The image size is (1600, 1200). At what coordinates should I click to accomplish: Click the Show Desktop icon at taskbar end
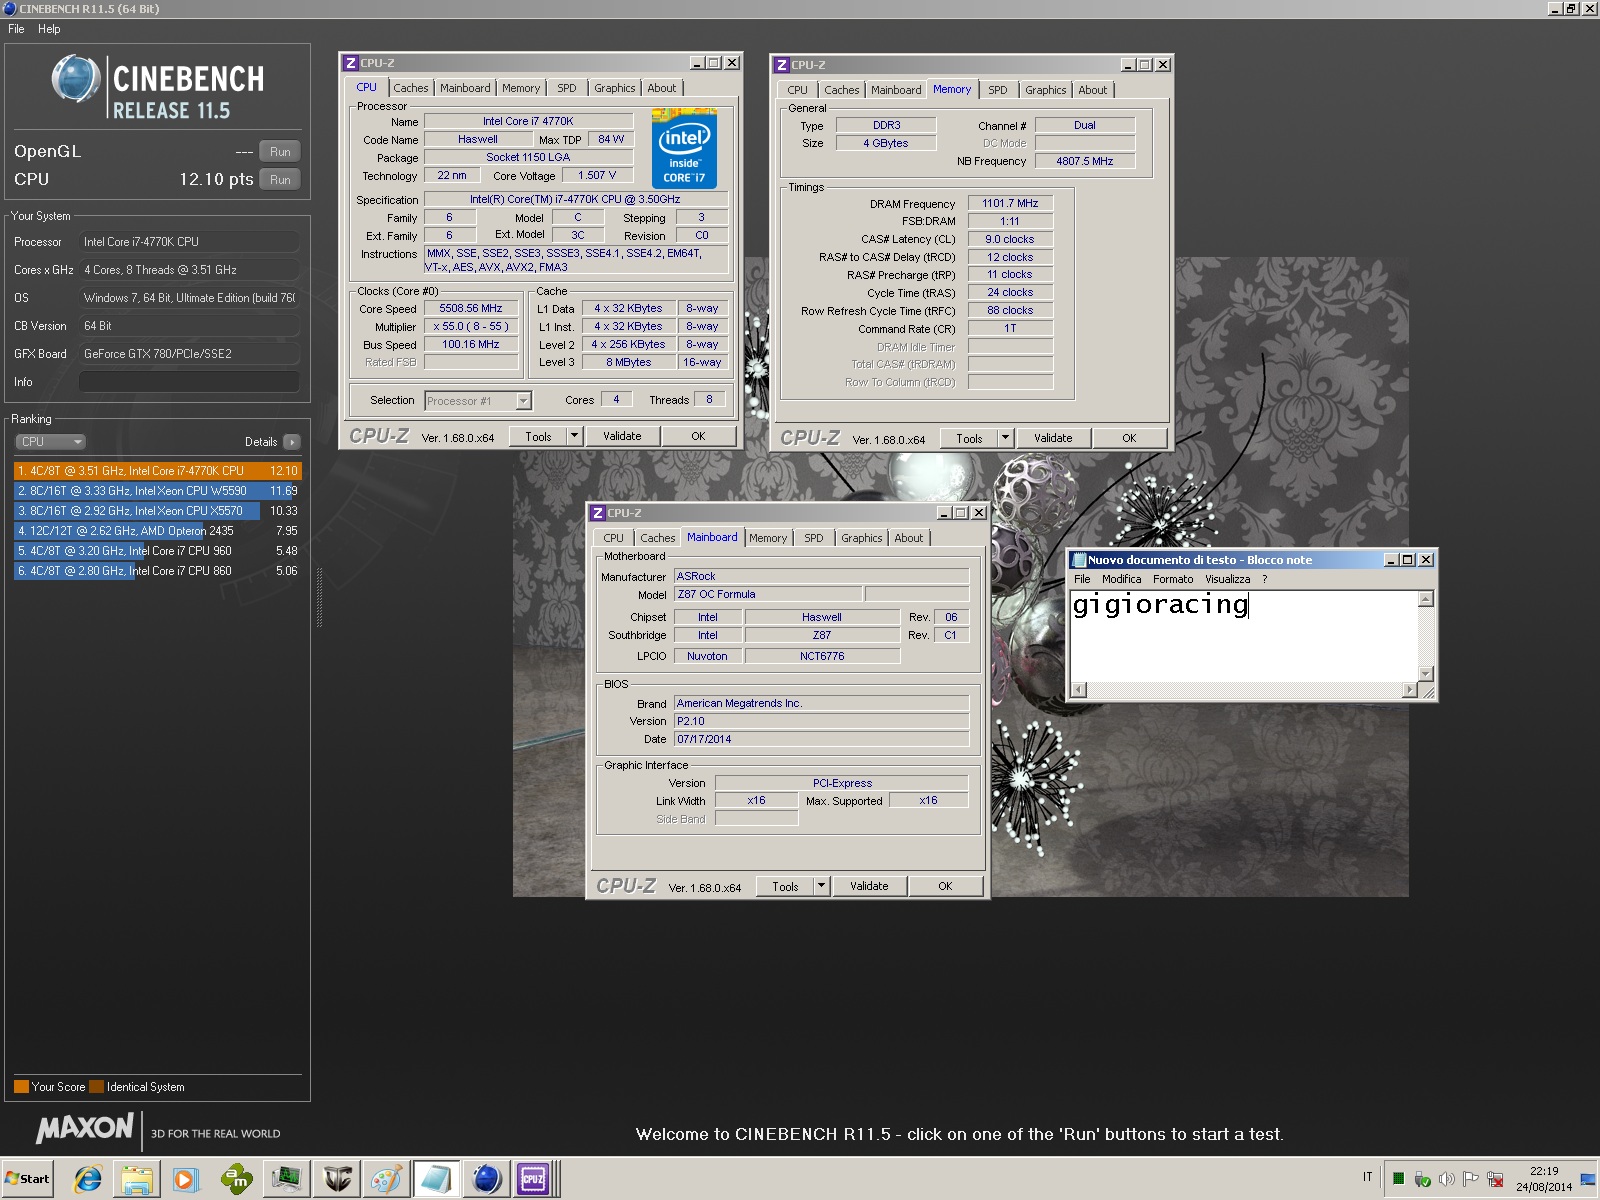tap(1588, 1180)
